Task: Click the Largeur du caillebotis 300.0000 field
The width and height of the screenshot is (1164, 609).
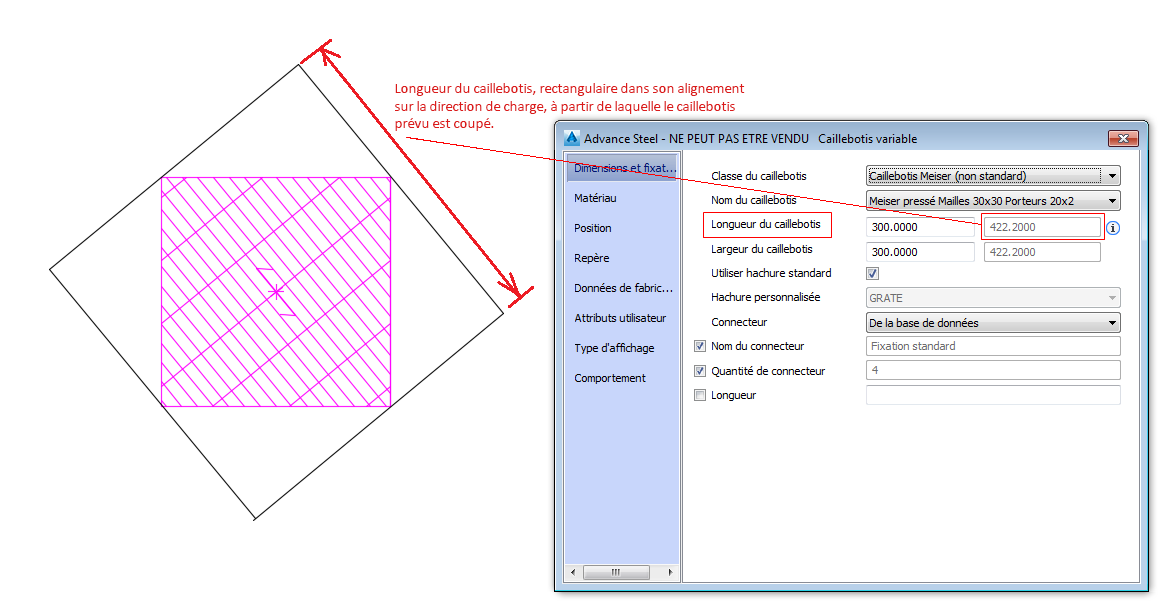Action: click(920, 252)
